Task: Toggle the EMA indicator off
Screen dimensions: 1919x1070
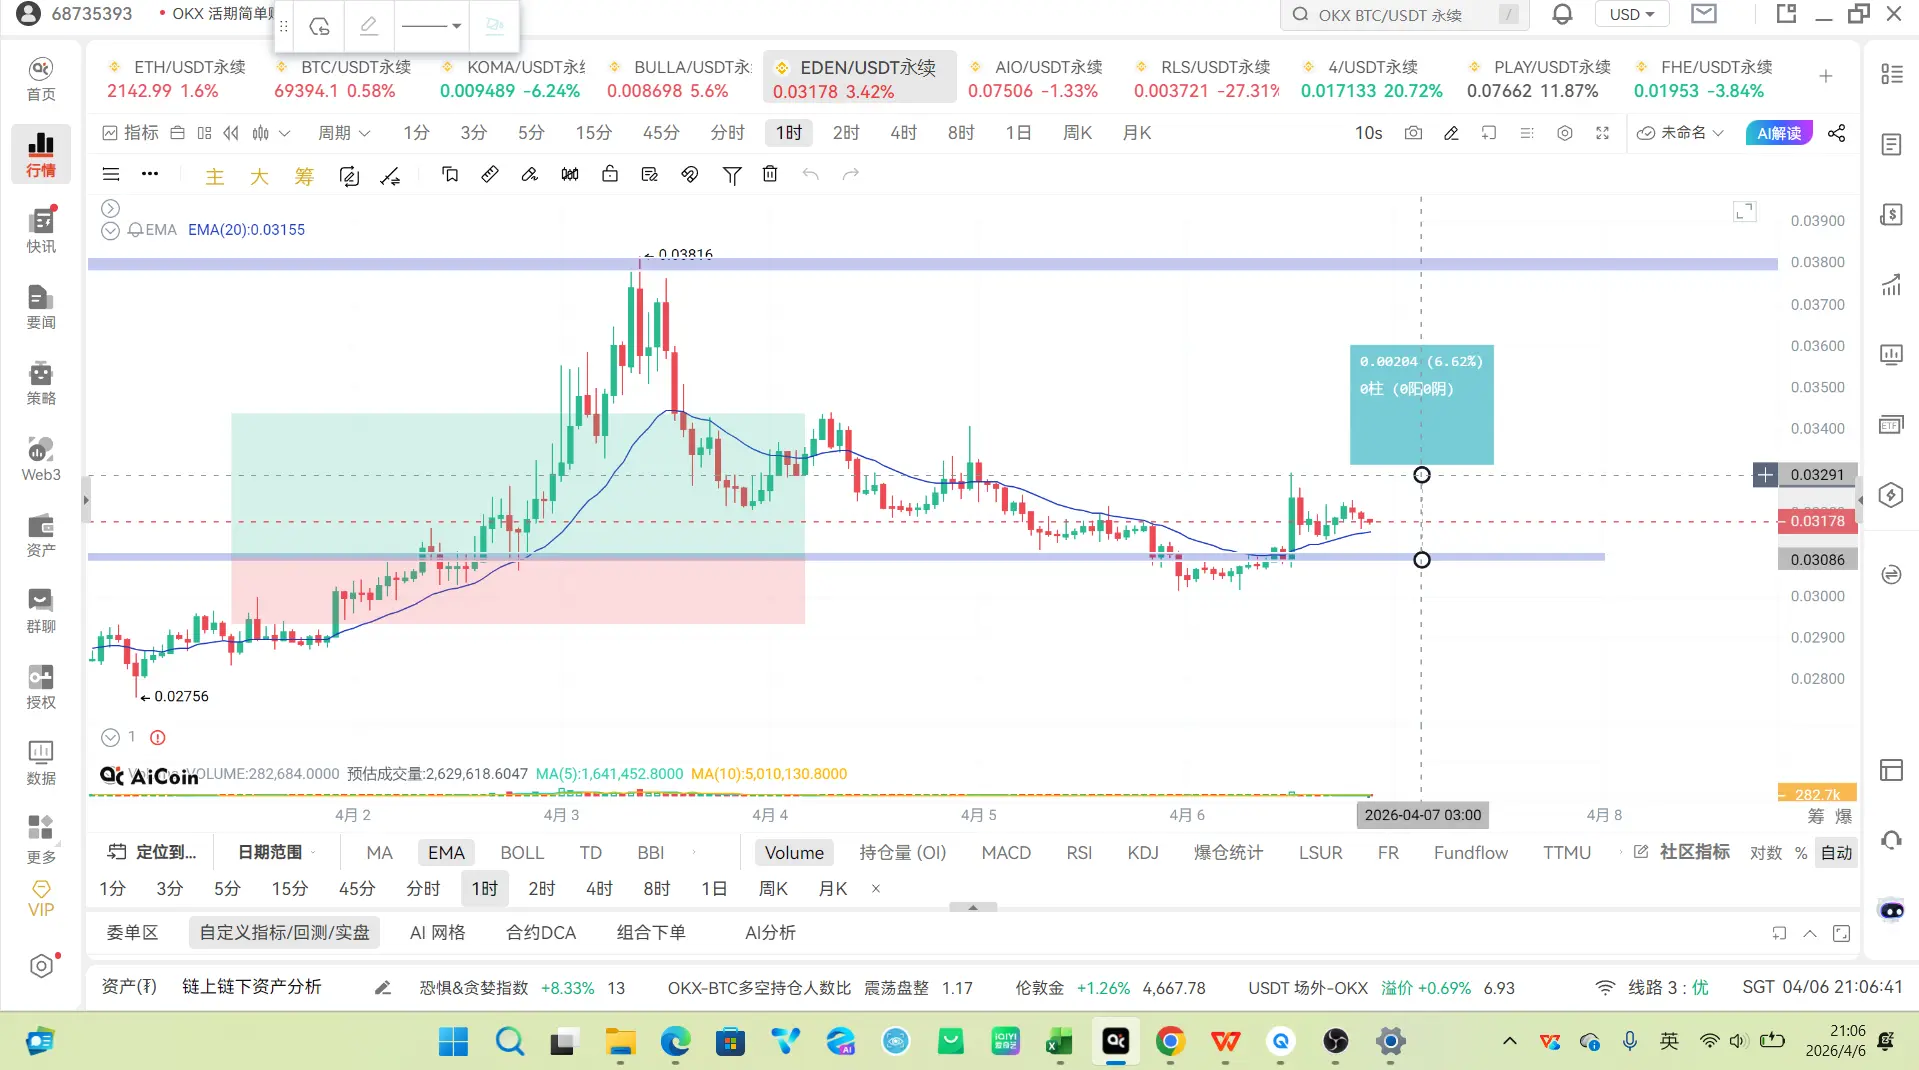Action: [x=446, y=853]
